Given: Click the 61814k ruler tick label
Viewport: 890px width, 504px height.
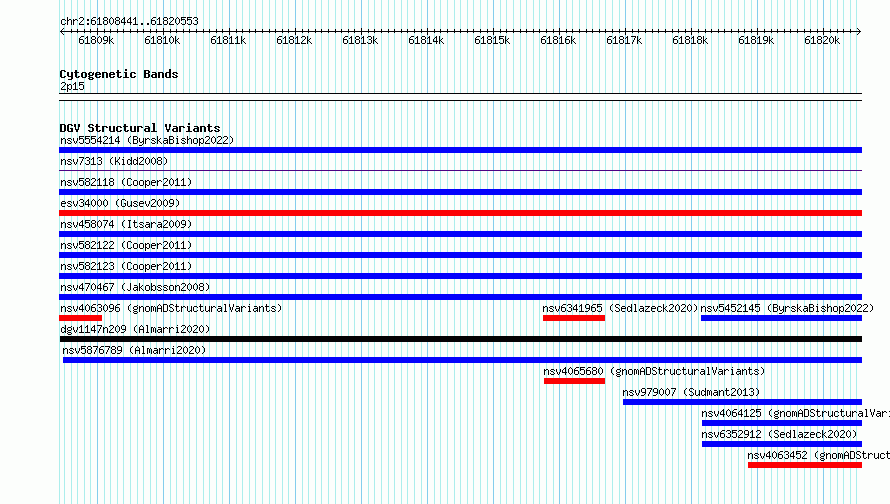Looking at the screenshot, I should pyautogui.click(x=426, y=40).
